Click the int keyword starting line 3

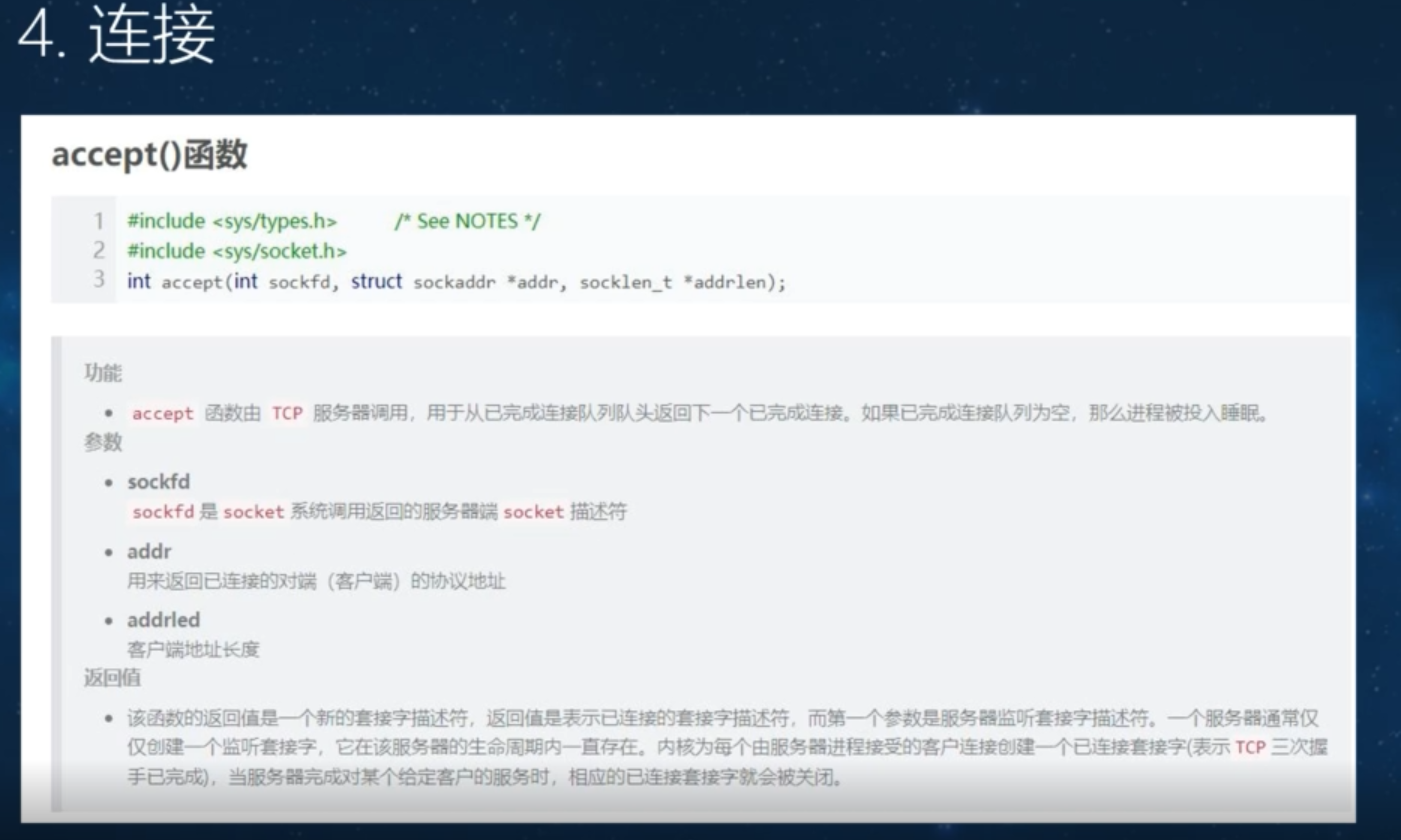click(138, 281)
